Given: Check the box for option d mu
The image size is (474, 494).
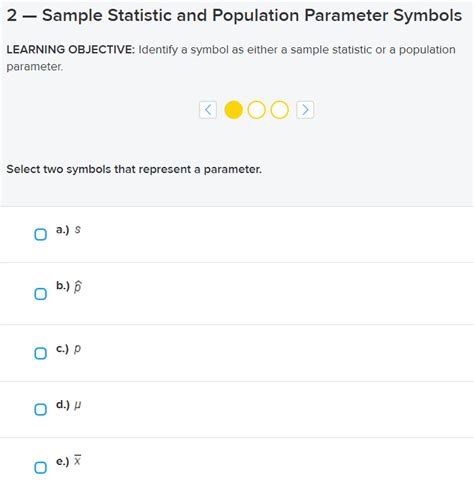Looking at the screenshot, I should (x=41, y=409).
